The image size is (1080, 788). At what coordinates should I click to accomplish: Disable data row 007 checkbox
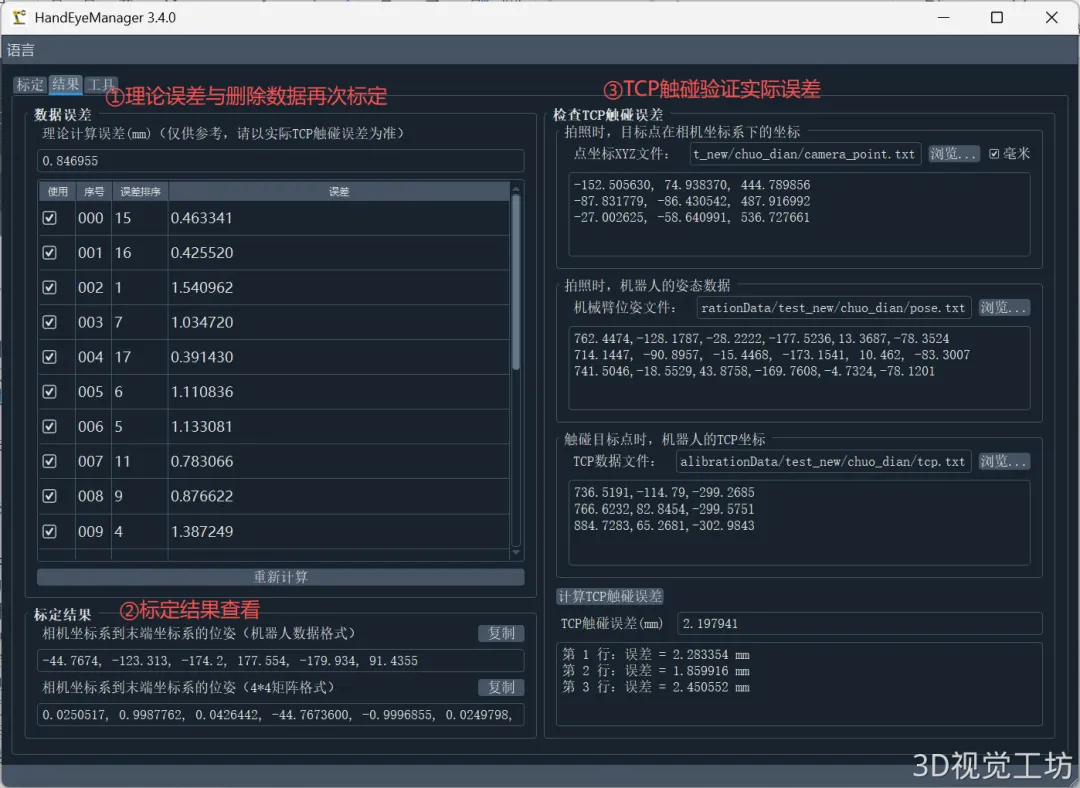(x=50, y=461)
